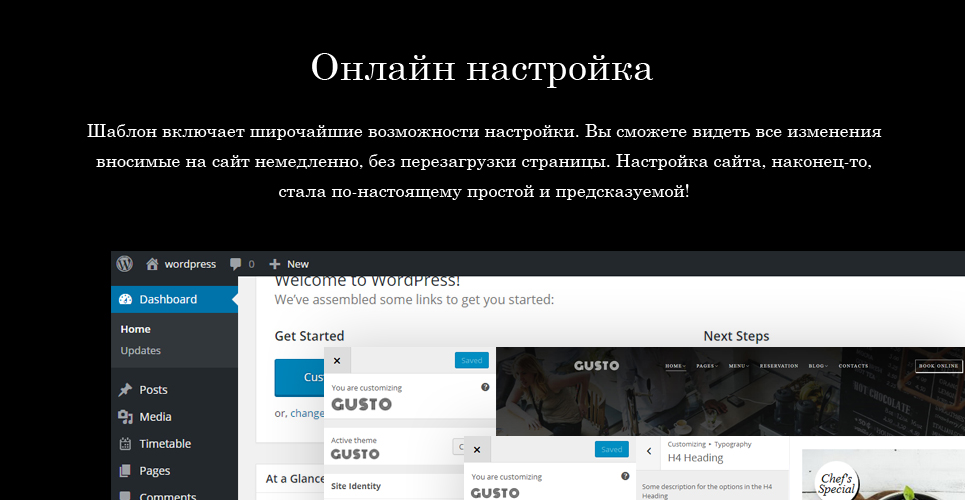The height and width of the screenshot is (500, 965).
Task: Click Saved button in second customizer panel
Action: pyautogui.click(x=612, y=450)
